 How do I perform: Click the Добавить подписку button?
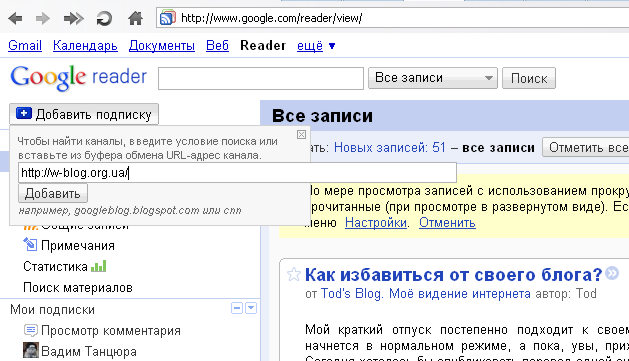pos(84,114)
